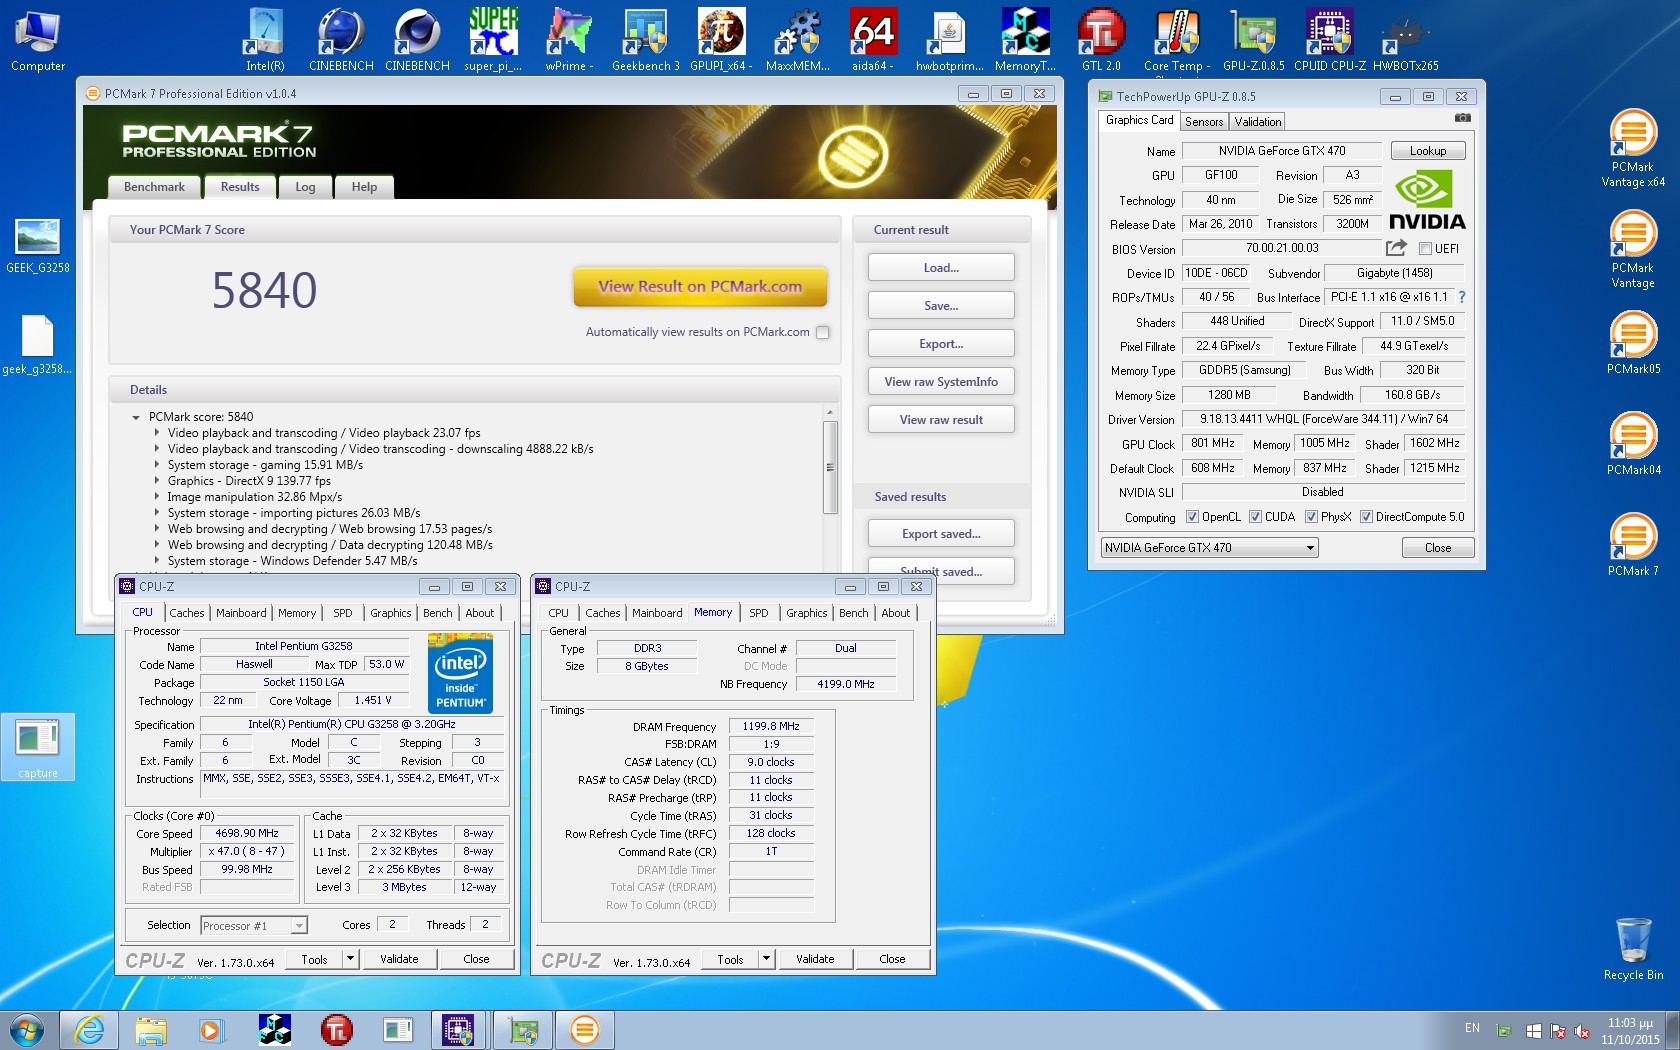Click the Windows Start button
The width and height of the screenshot is (1680, 1050).
point(27,1029)
